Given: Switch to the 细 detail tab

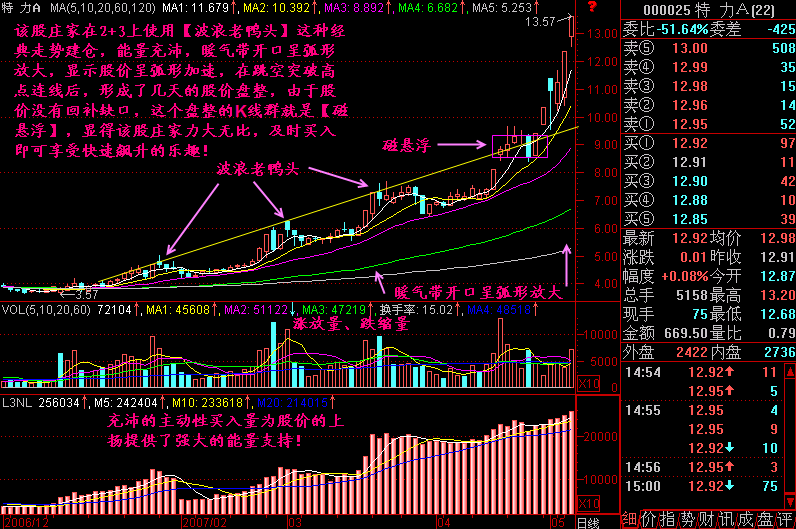Looking at the screenshot, I should pyautogui.click(x=629, y=519).
